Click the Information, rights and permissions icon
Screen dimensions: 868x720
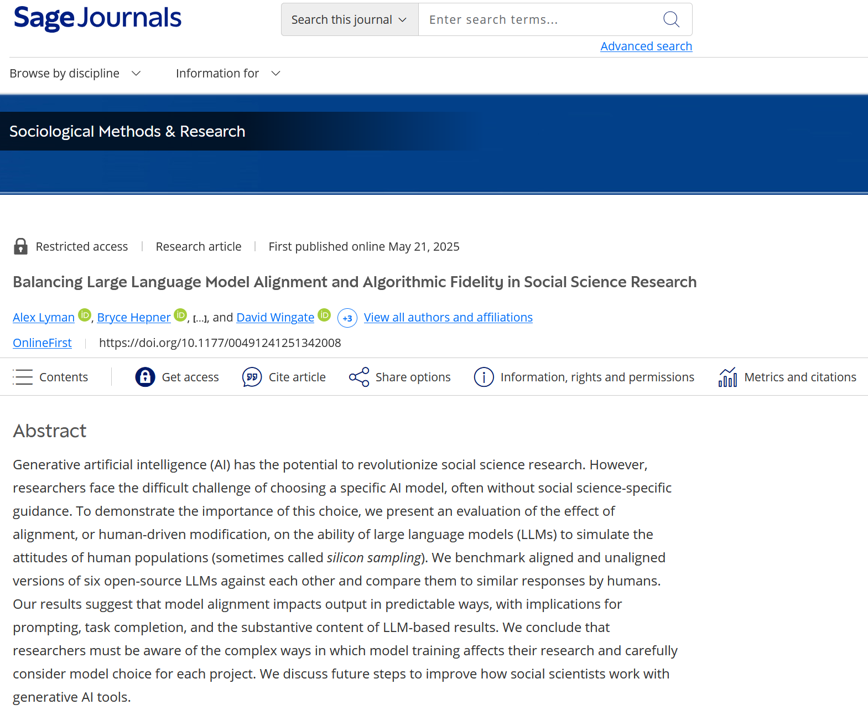pos(484,377)
